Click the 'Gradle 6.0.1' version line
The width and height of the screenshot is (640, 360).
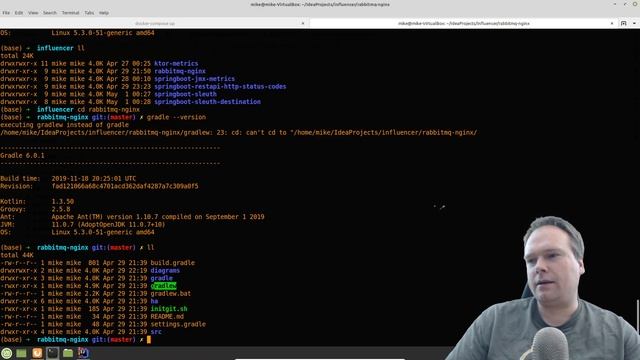coord(22,156)
